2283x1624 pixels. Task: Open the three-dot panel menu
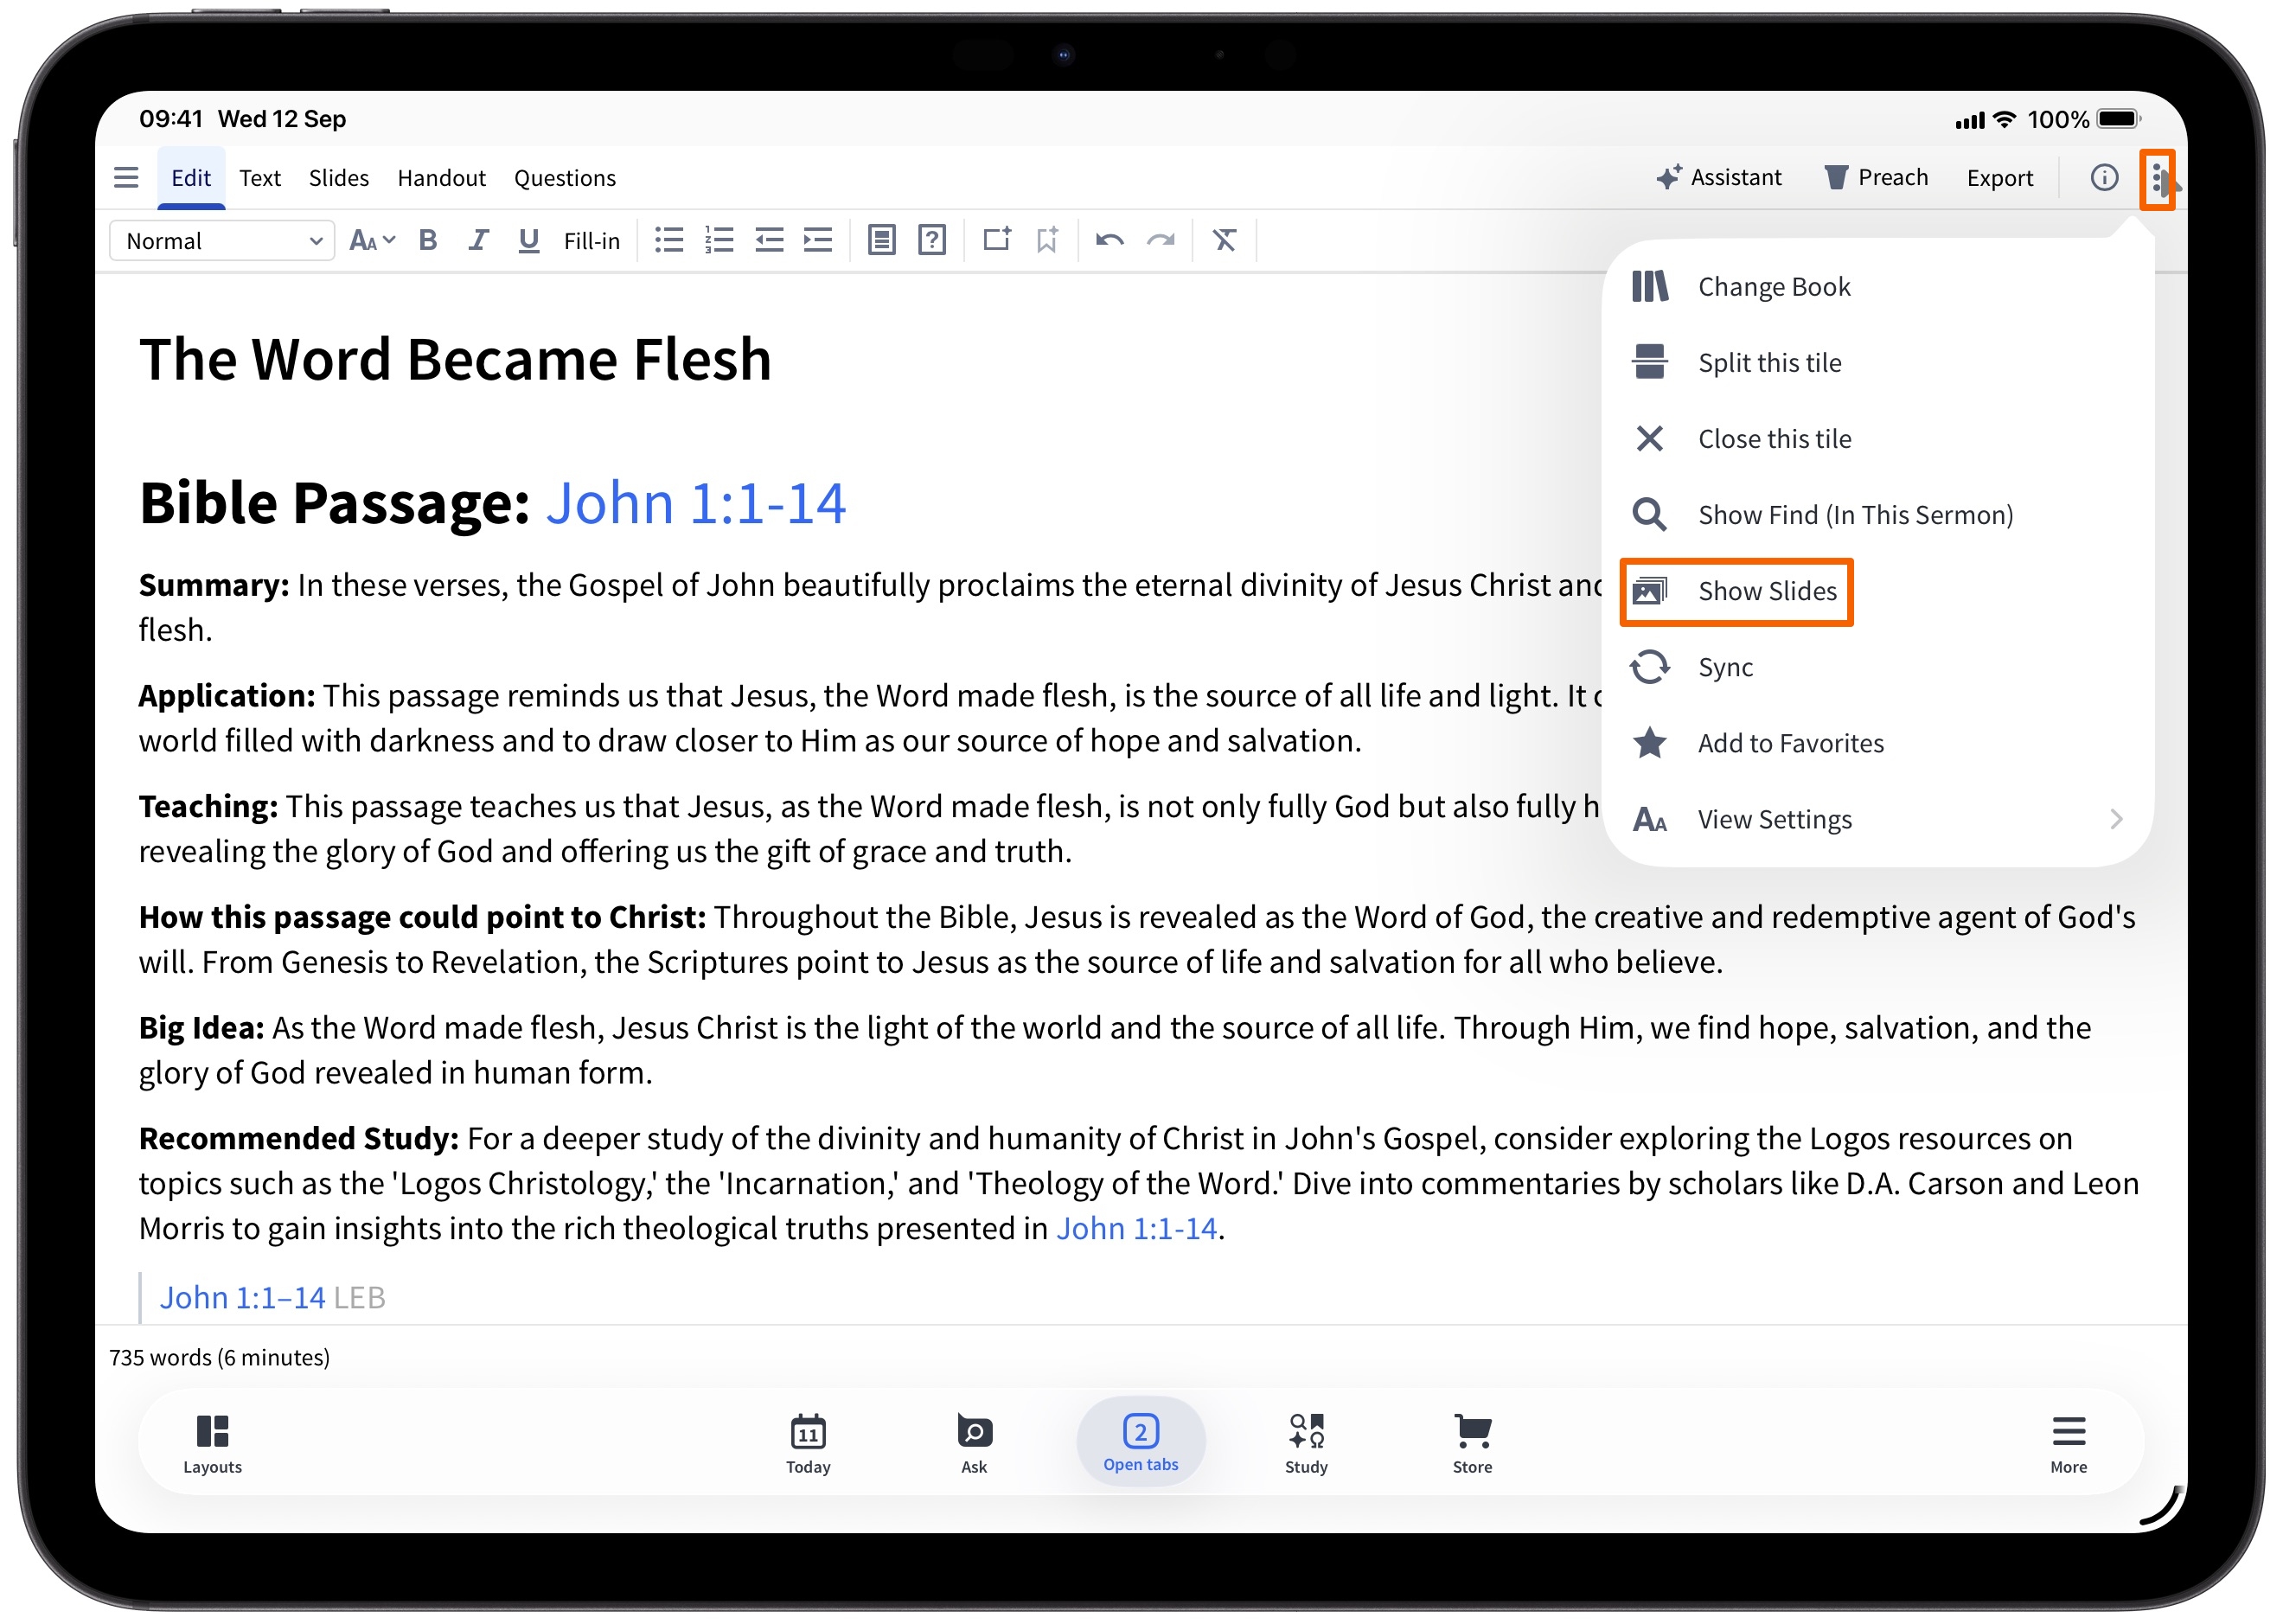point(2157,180)
